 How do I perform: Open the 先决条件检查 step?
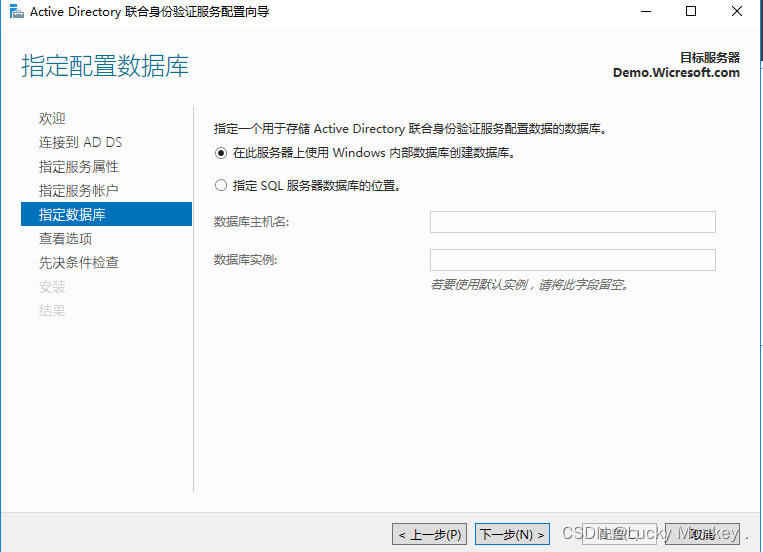[79, 262]
